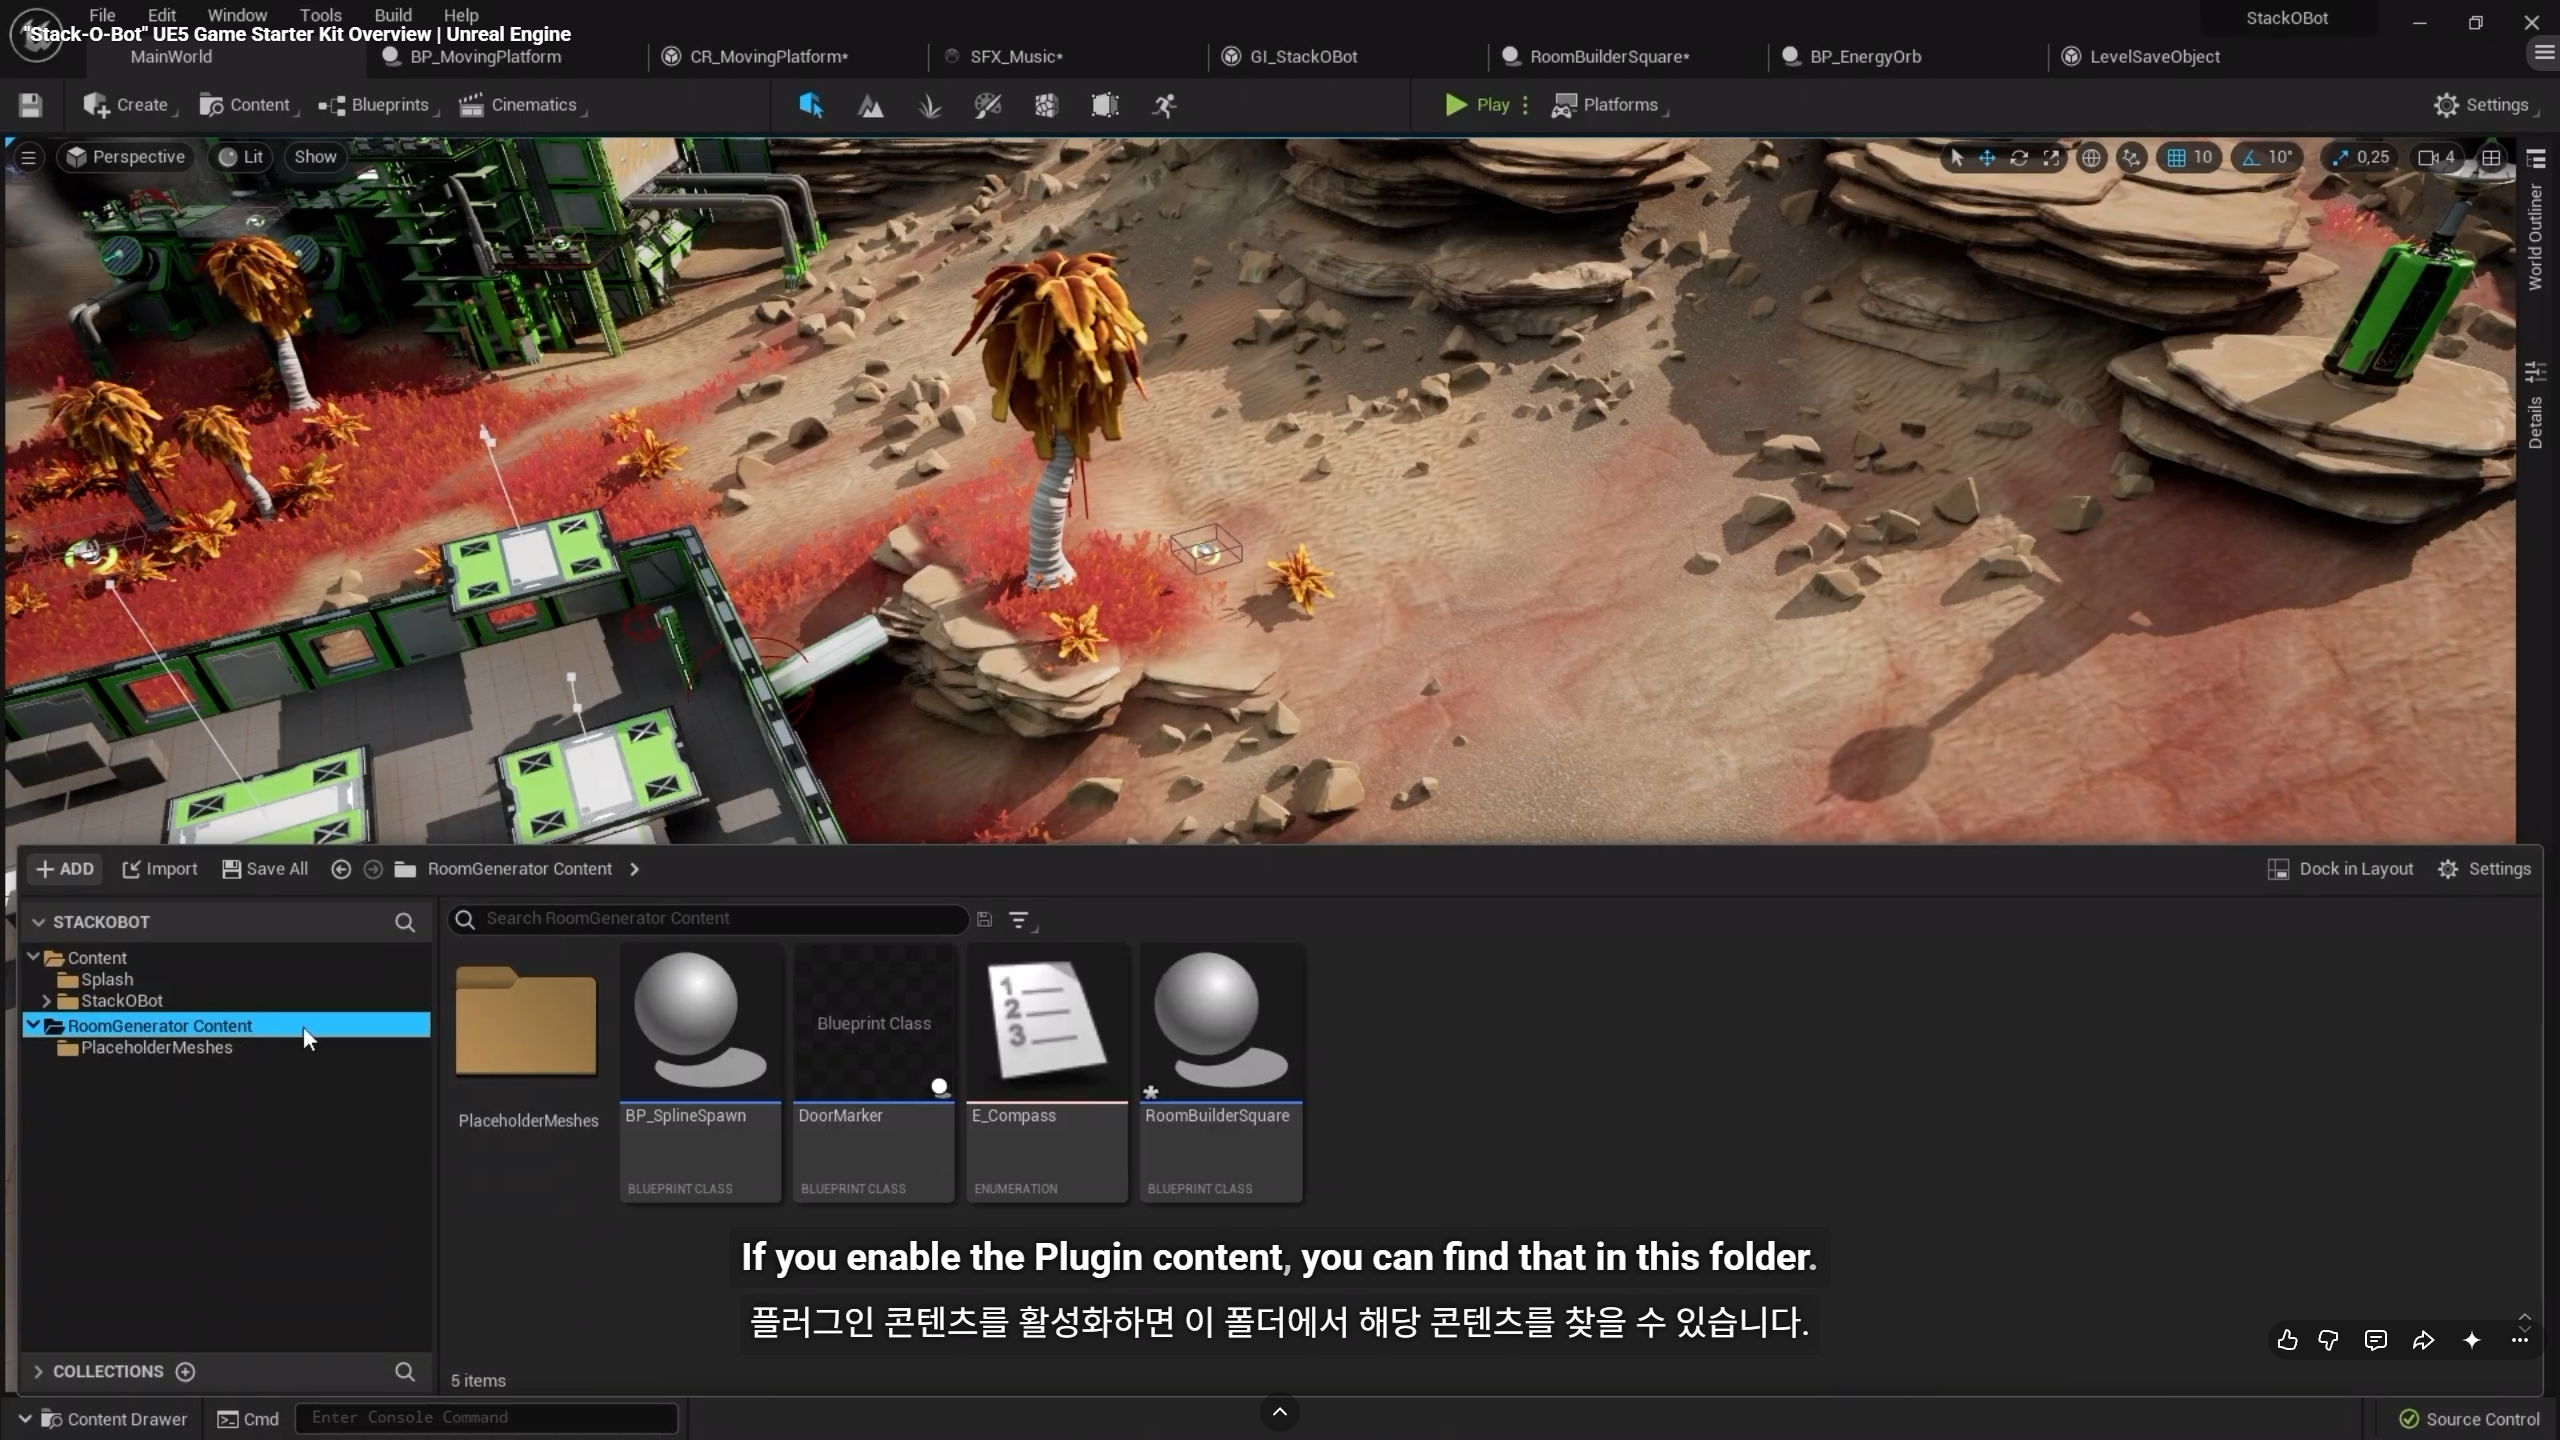This screenshot has width=2560, height=1440.
Task: Click the video like thumbs-up icon
Action: point(2287,1340)
